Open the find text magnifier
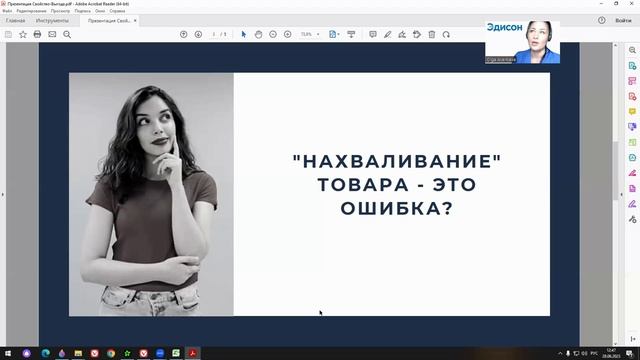This screenshot has width=640, height=360. coord(67,35)
